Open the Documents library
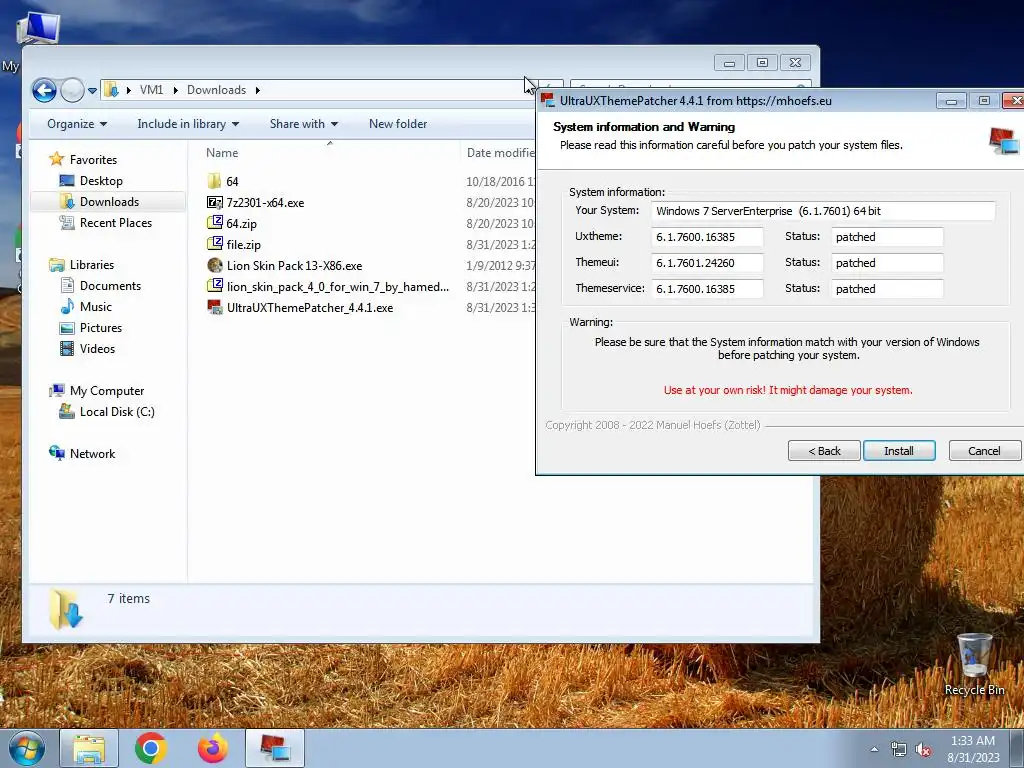1024x768 pixels. 110,285
